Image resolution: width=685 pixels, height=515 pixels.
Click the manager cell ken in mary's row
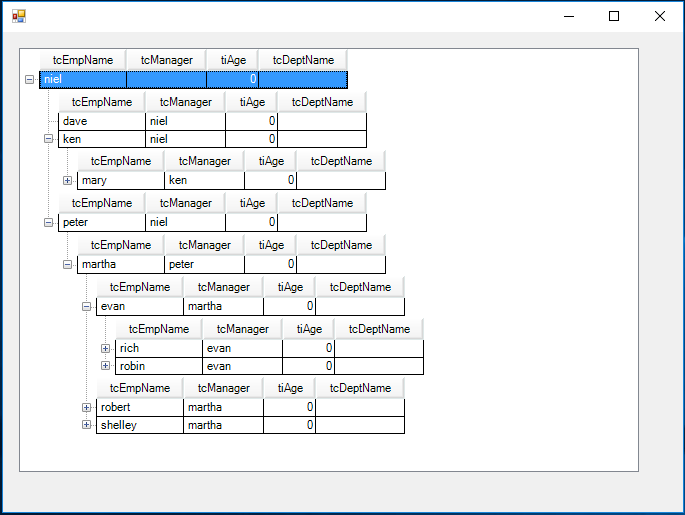coord(204,180)
